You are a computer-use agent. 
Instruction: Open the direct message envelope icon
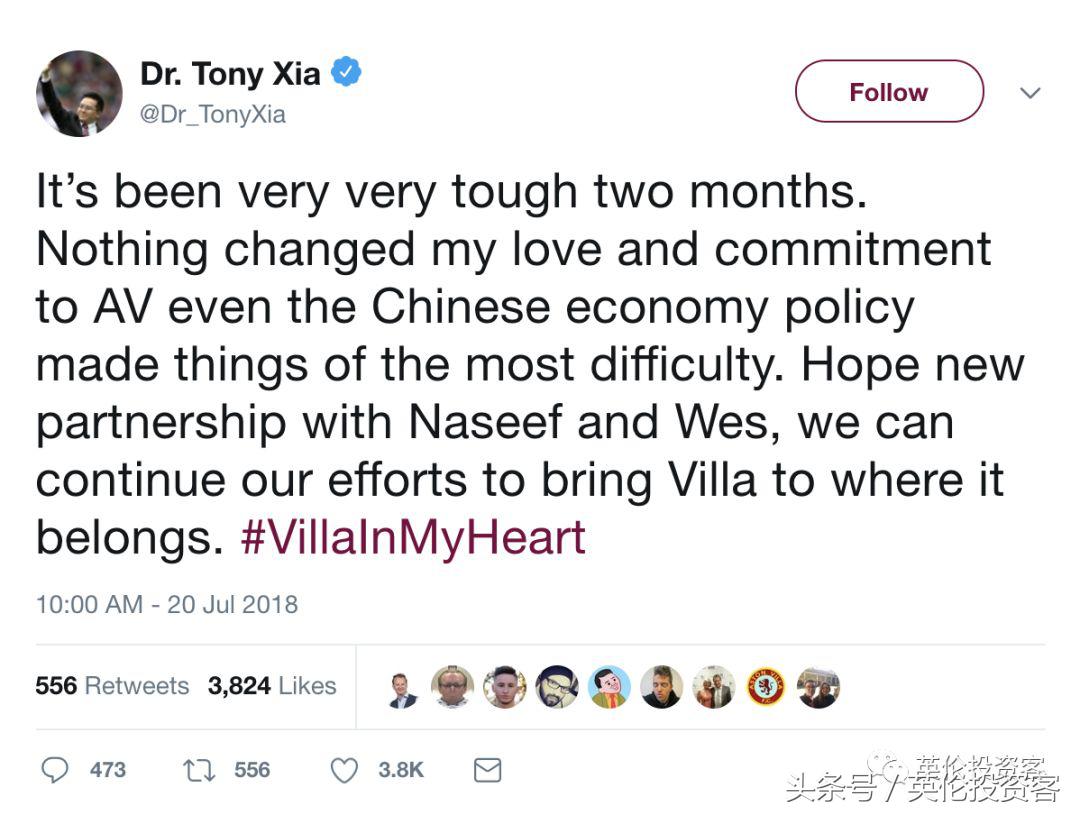pyautogui.click(x=485, y=770)
